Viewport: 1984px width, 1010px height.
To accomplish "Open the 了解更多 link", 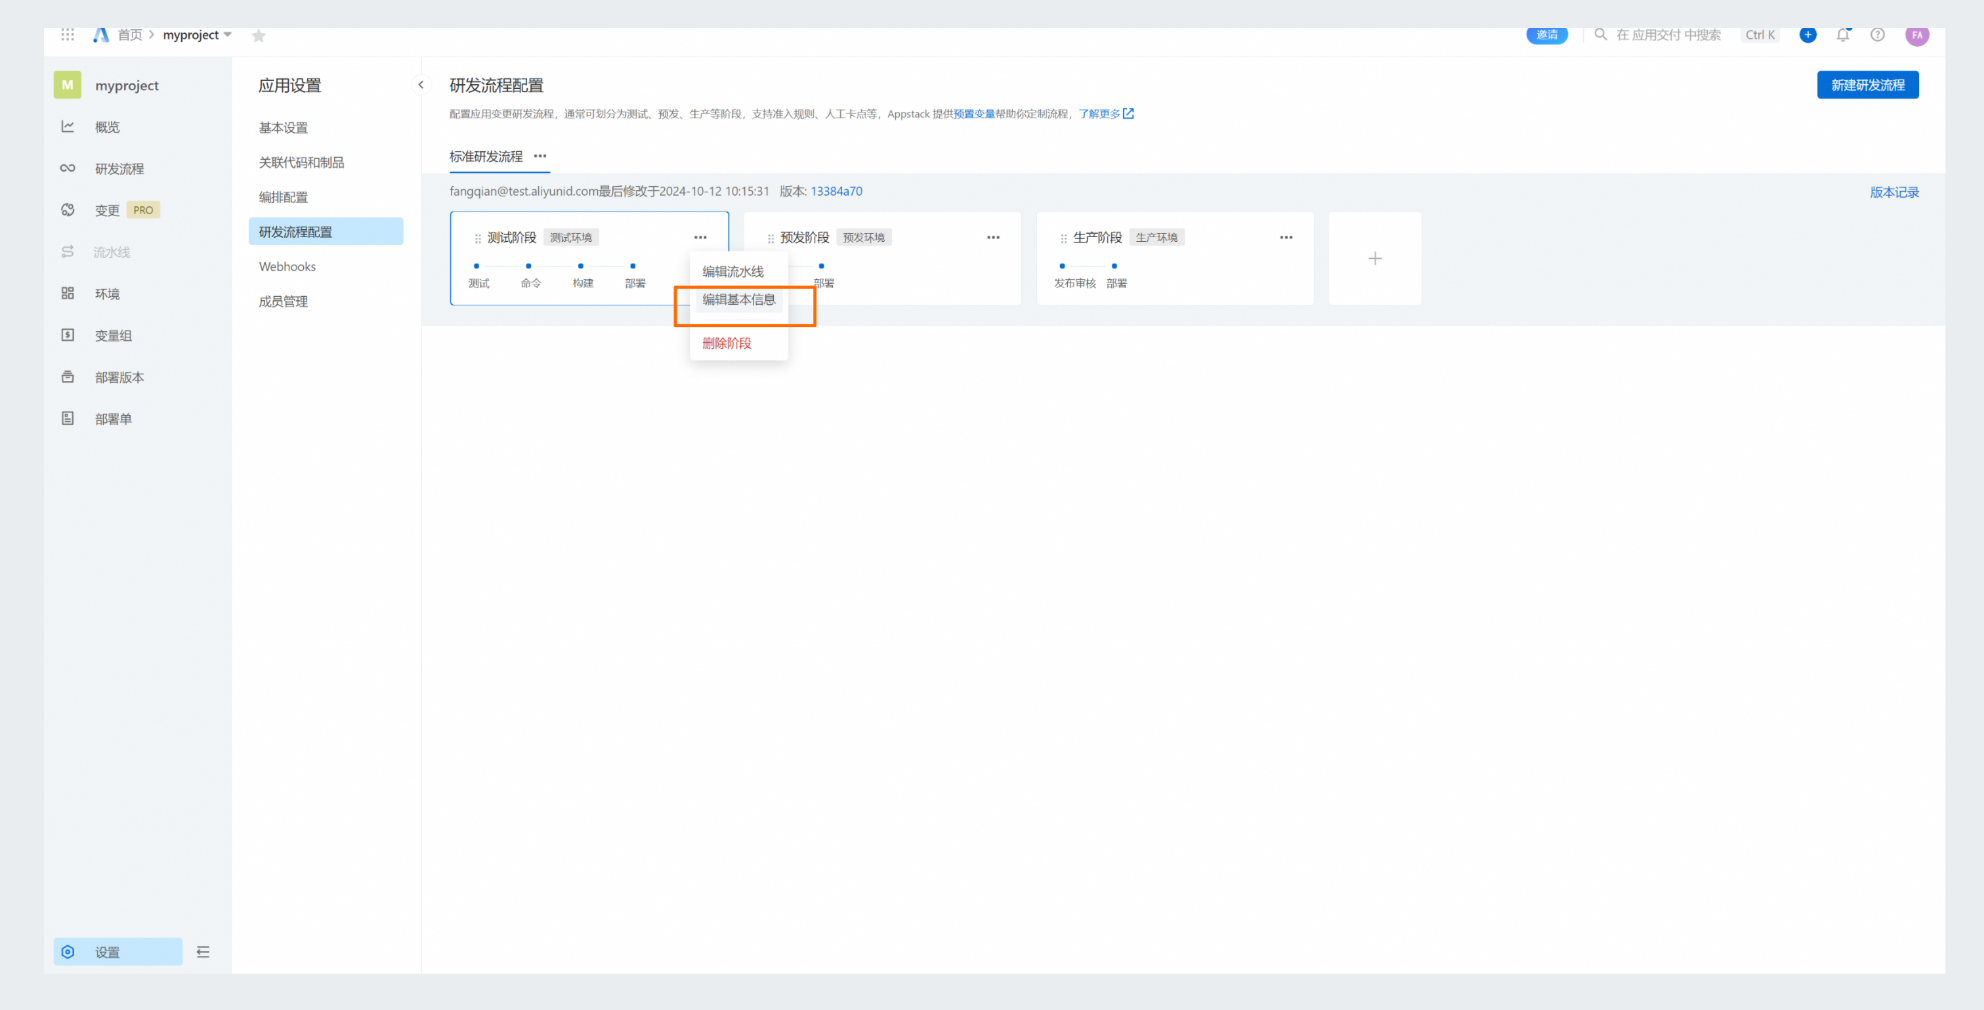I will coord(1106,114).
